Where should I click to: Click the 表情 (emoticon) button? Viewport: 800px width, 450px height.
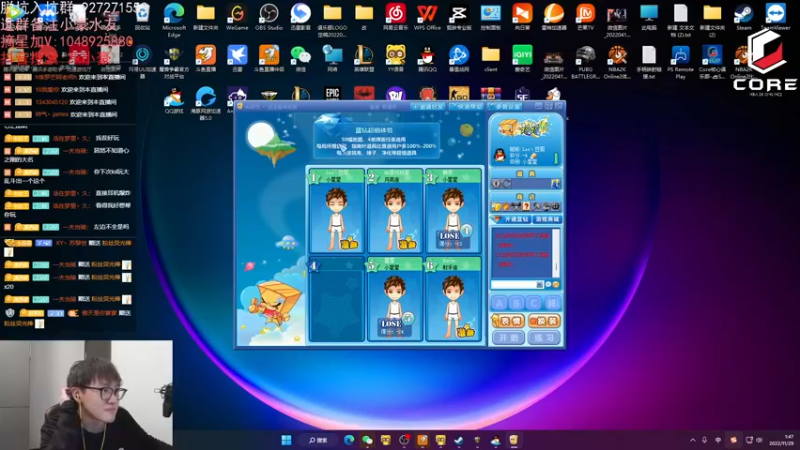[x=508, y=321]
